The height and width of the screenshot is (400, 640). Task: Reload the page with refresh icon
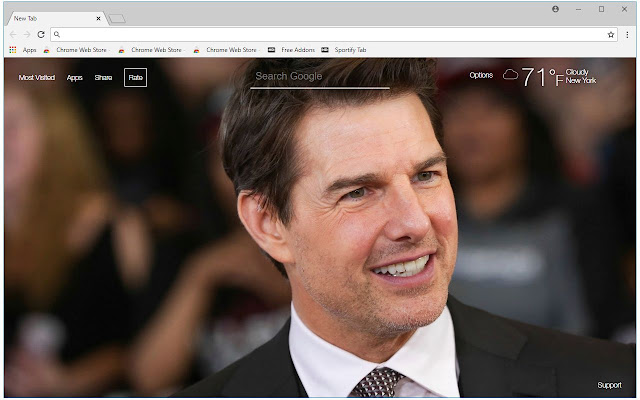click(41, 35)
